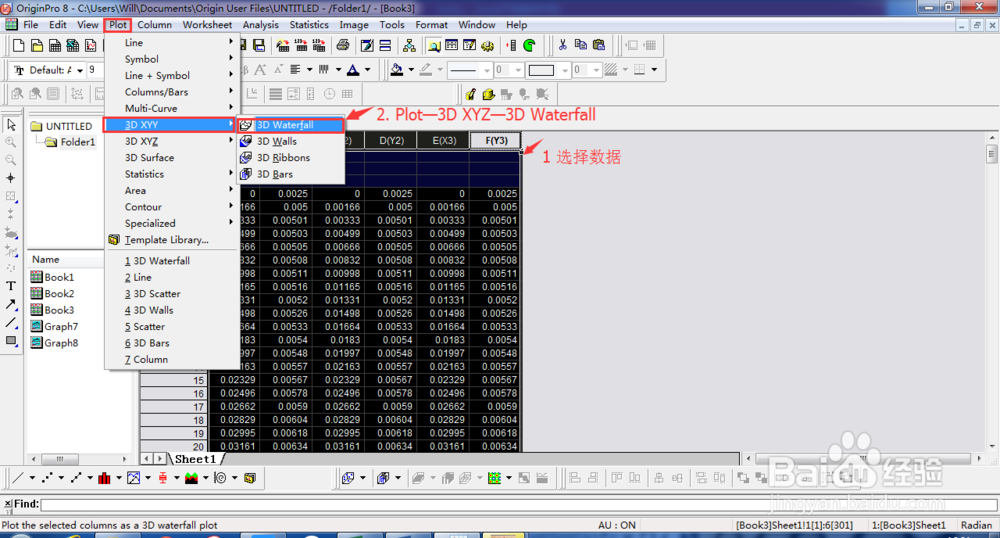
Task: Open the fill color dropdown arrow
Action: (411, 69)
